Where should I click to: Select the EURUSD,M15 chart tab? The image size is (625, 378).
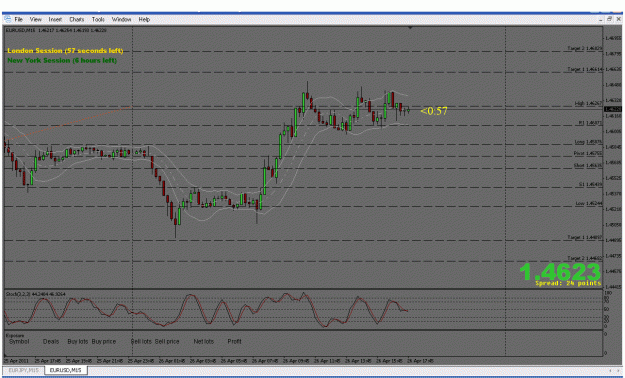65,370
